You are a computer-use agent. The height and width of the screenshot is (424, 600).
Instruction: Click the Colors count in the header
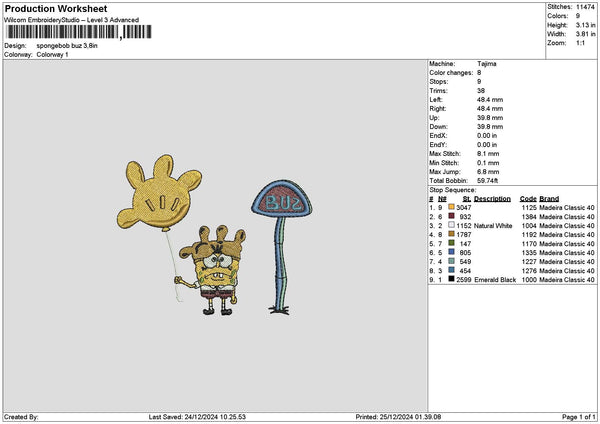[x=577, y=16]
